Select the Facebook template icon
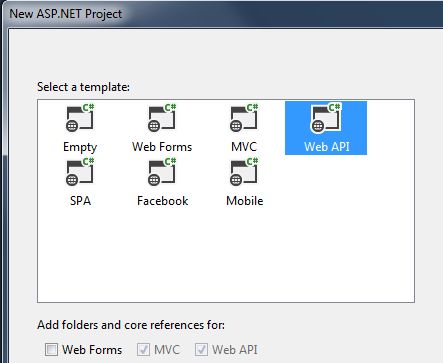This screenshot has height=363, width=443. [162, 172]
